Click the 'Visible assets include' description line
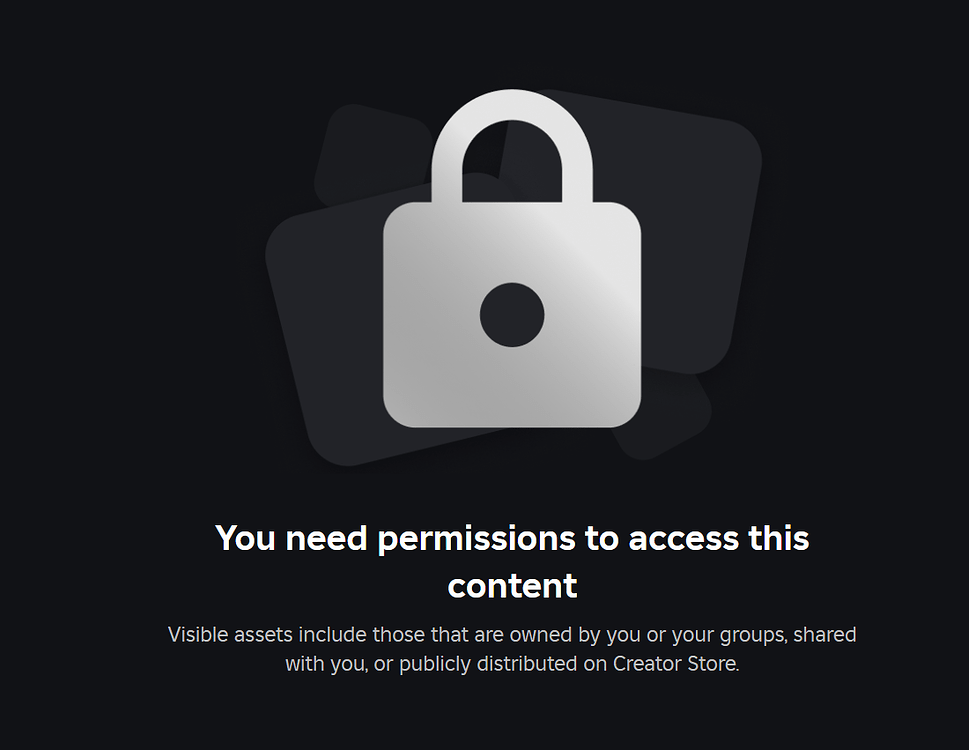The width and height of the screenshot is (969, 750). pos(512,635)
